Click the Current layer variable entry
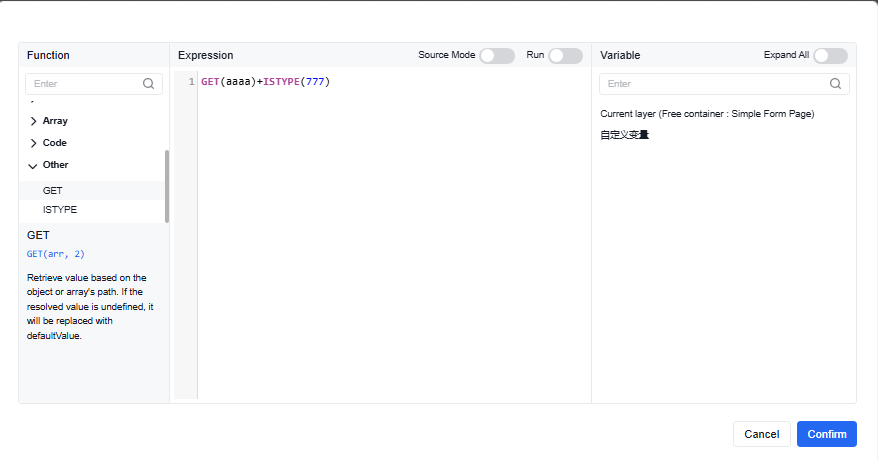The width and height of the screenshot is (878, 461). coord(707,114)
